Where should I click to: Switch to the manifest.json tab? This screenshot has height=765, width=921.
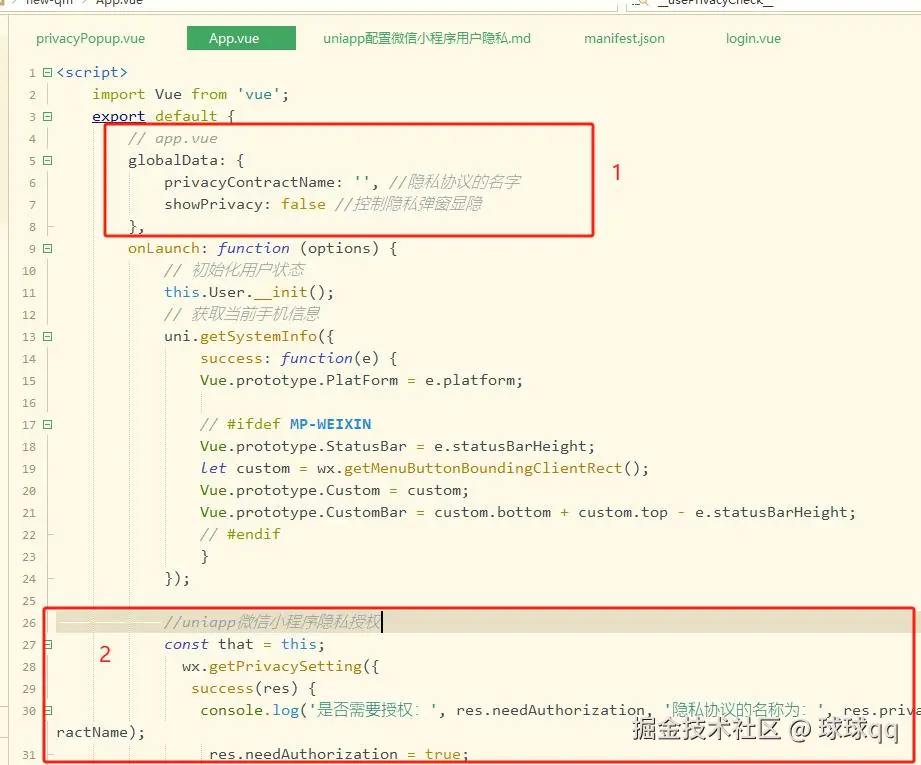pyautogui.click(x=624, y=39)
